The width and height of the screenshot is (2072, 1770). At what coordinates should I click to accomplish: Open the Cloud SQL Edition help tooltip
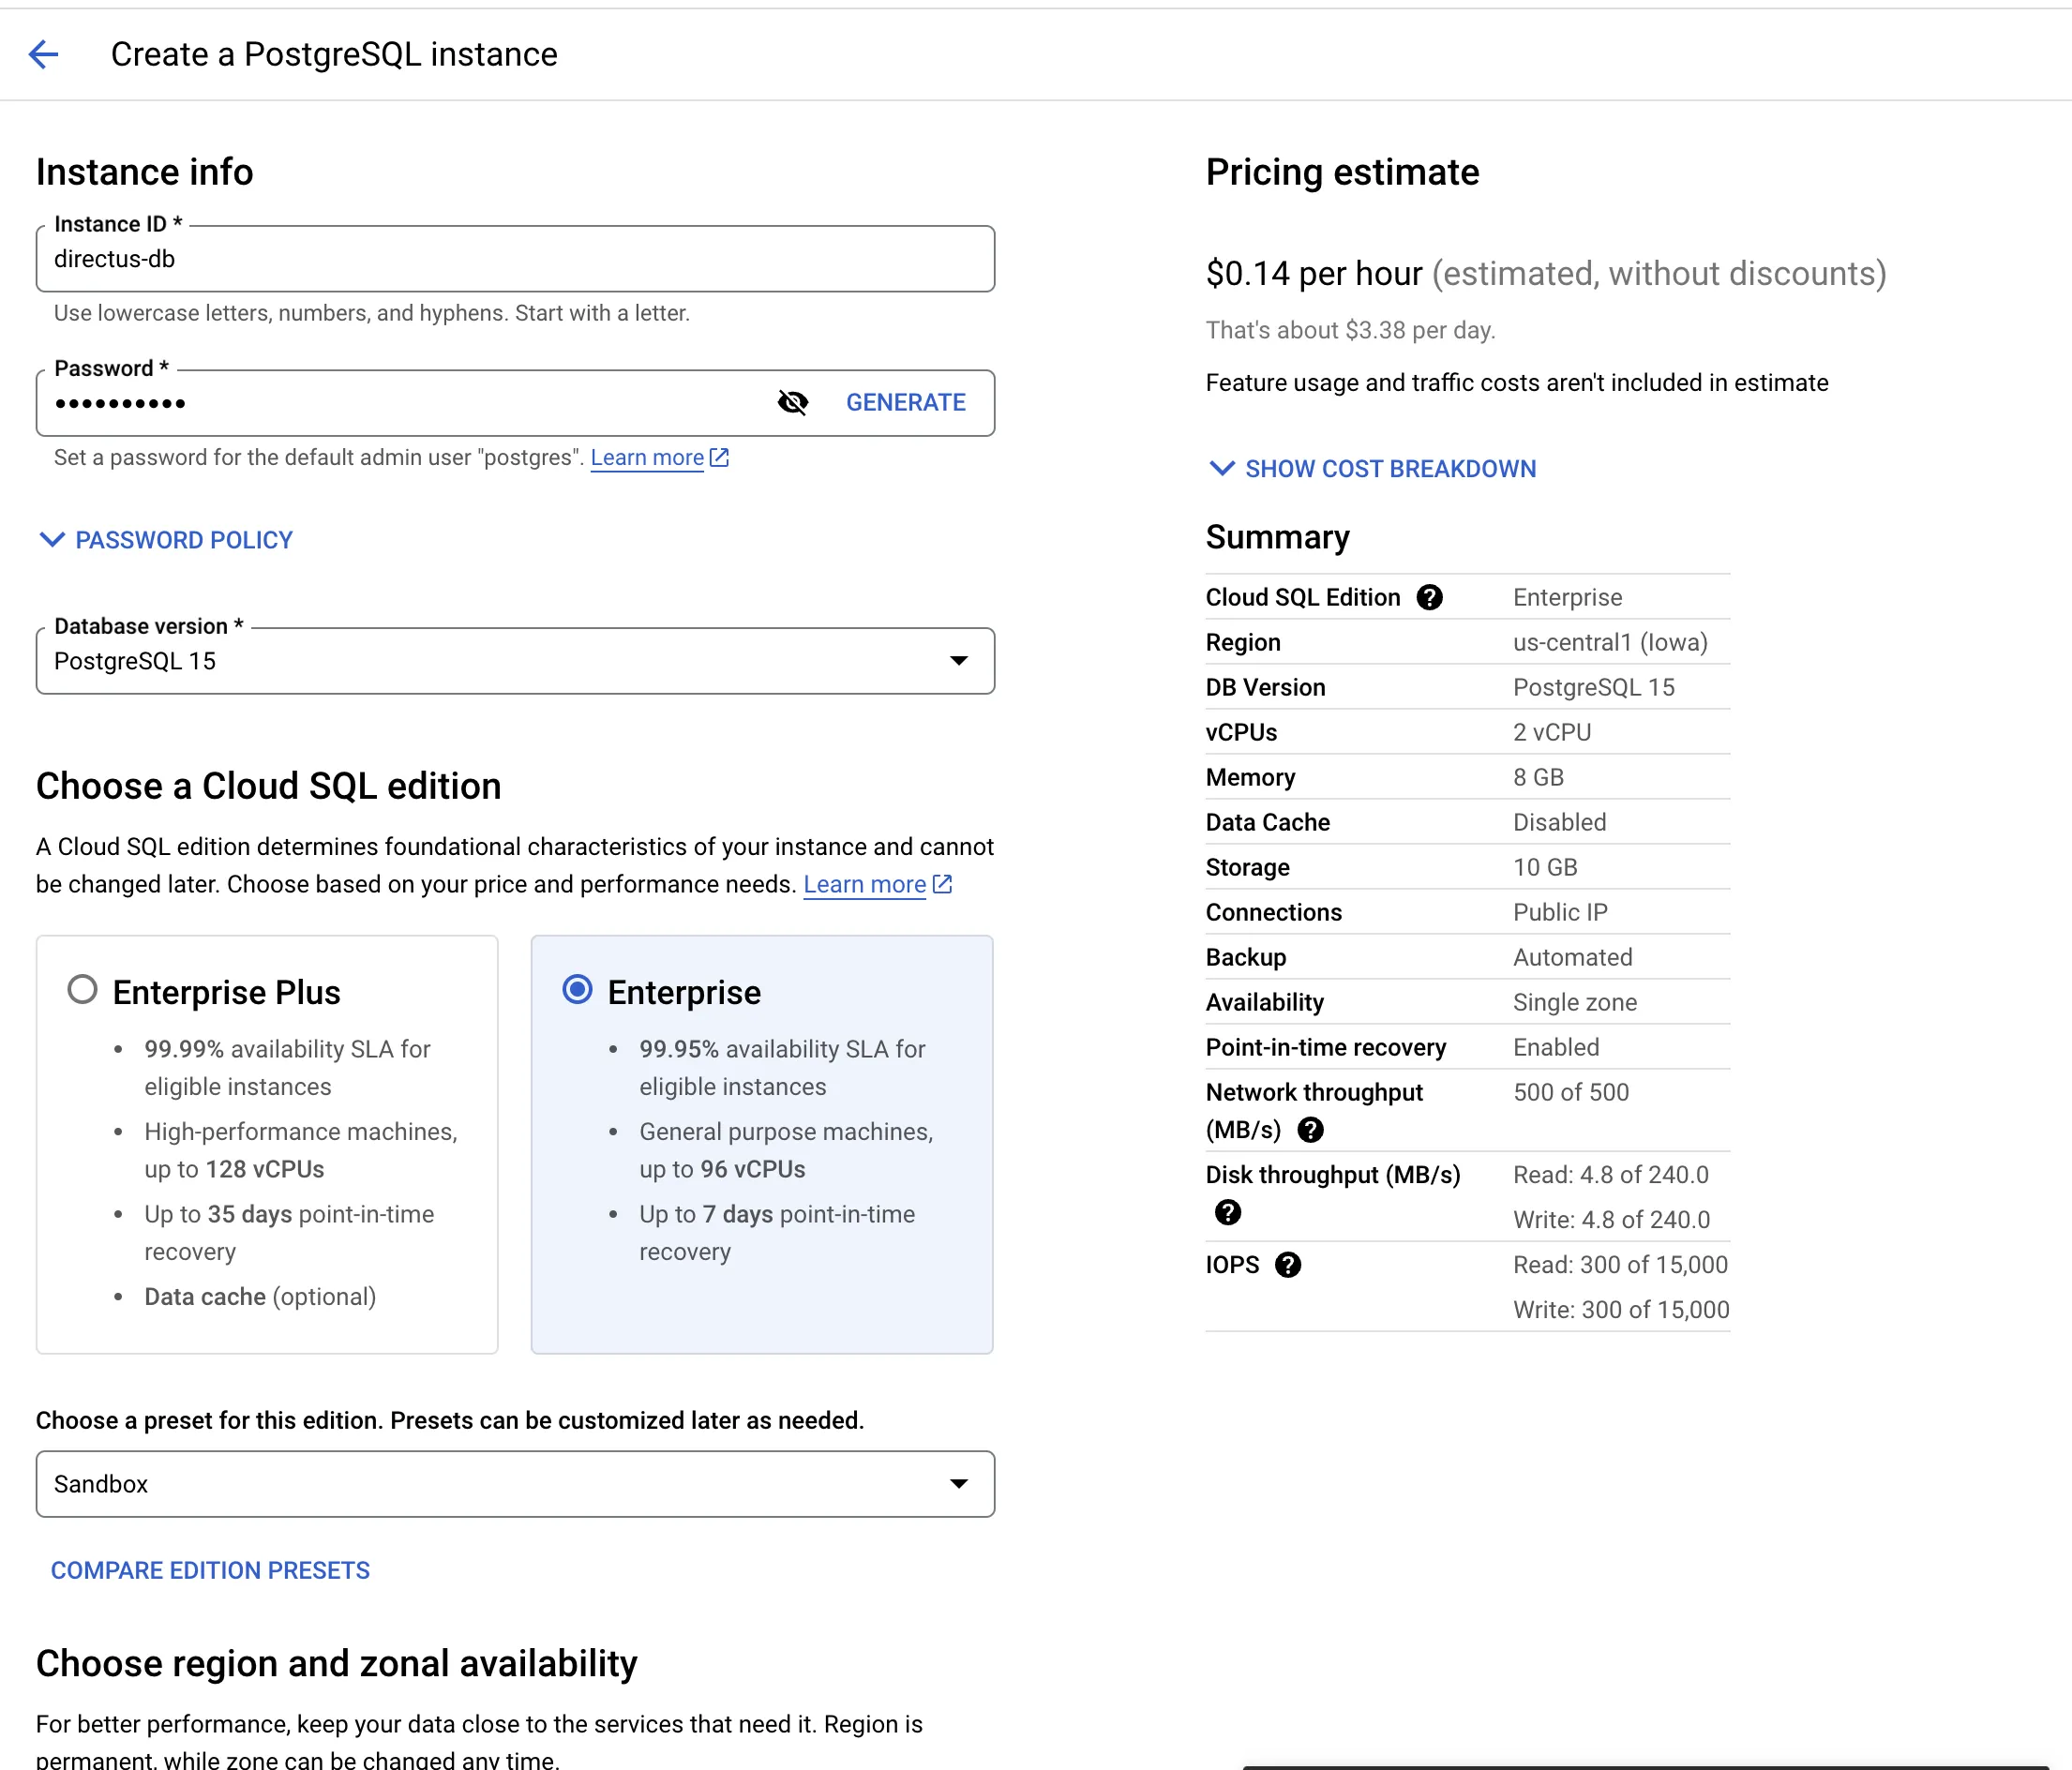pos(1429,596)
